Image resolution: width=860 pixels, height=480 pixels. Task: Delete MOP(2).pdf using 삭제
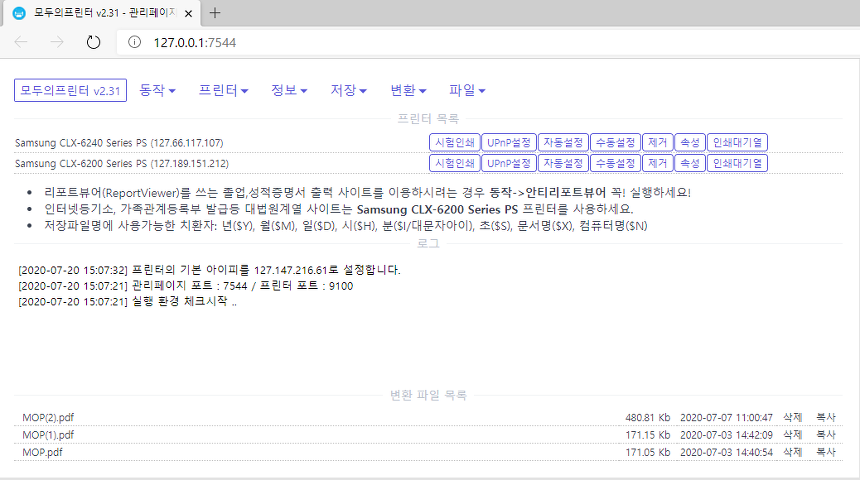point(792,417)
